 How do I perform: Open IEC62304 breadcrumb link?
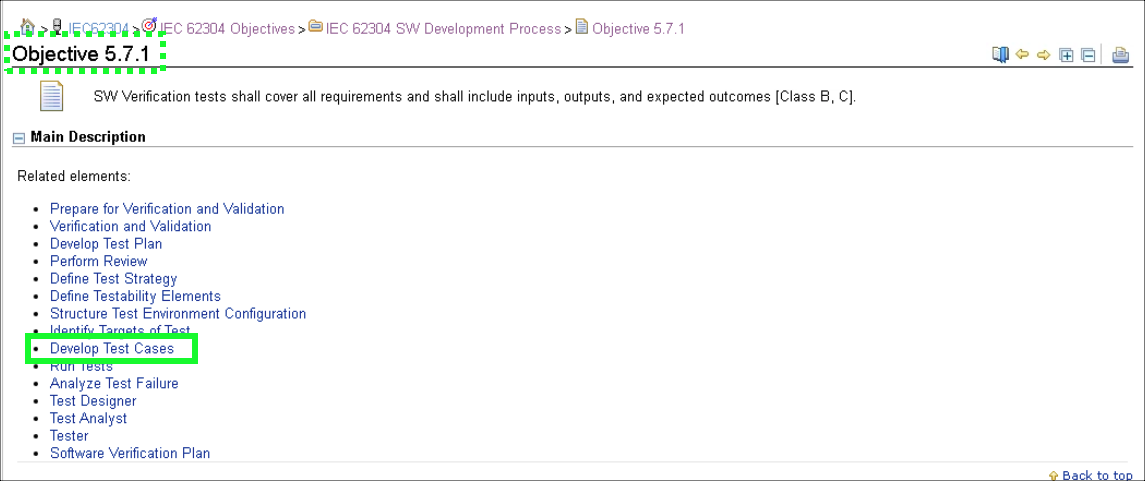[x=98, y=29]
